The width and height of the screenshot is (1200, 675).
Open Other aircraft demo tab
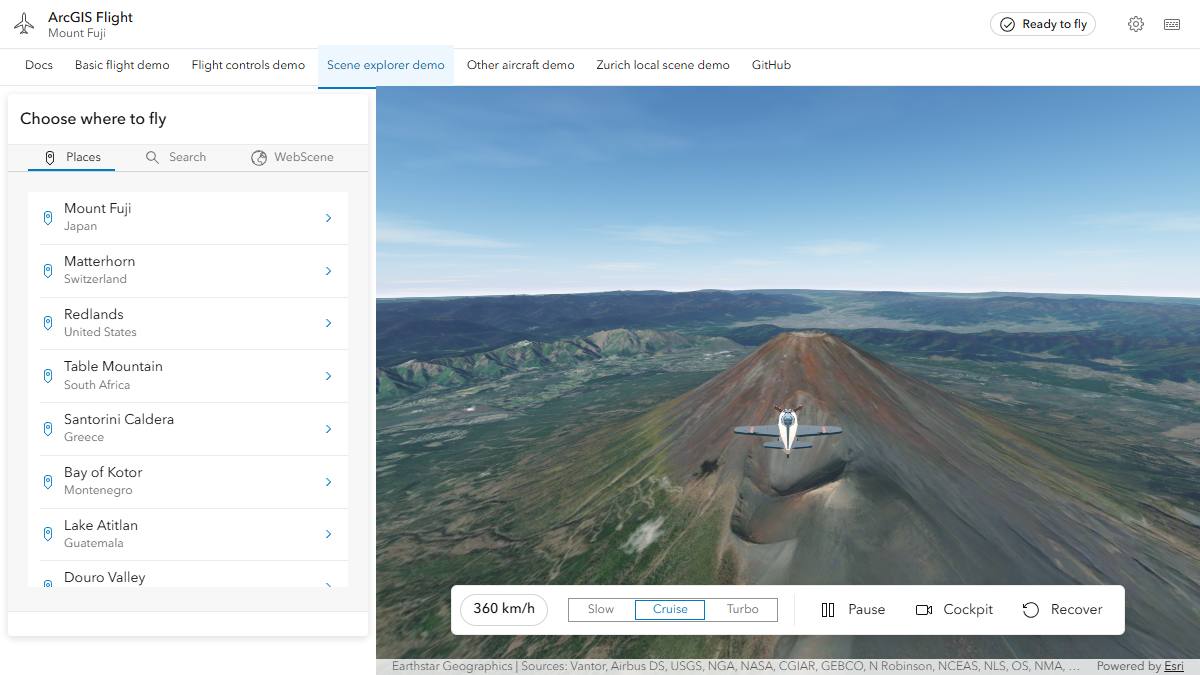coord(520,65)
